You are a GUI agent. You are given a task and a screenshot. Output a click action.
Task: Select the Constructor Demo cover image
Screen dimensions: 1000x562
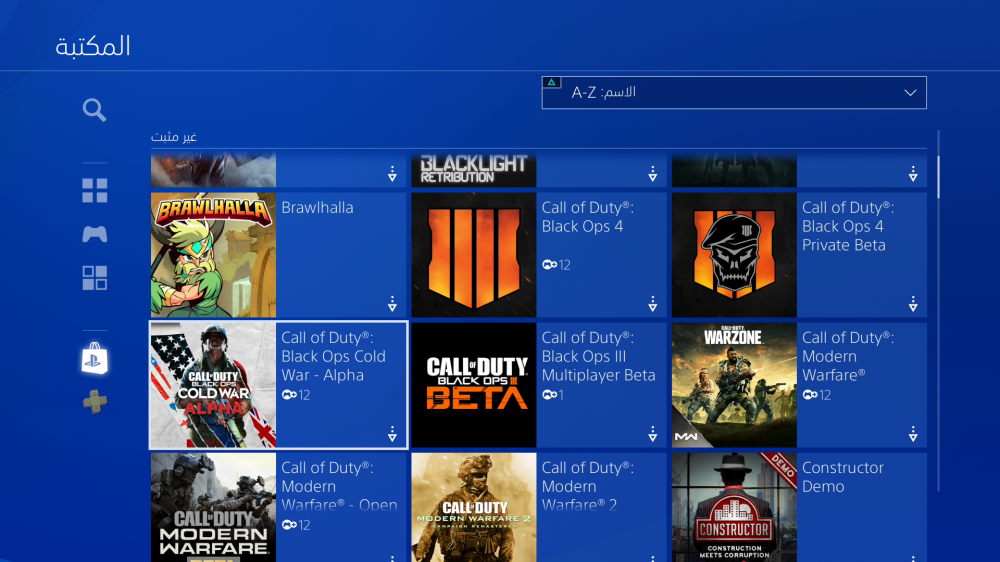click(734, 507)
